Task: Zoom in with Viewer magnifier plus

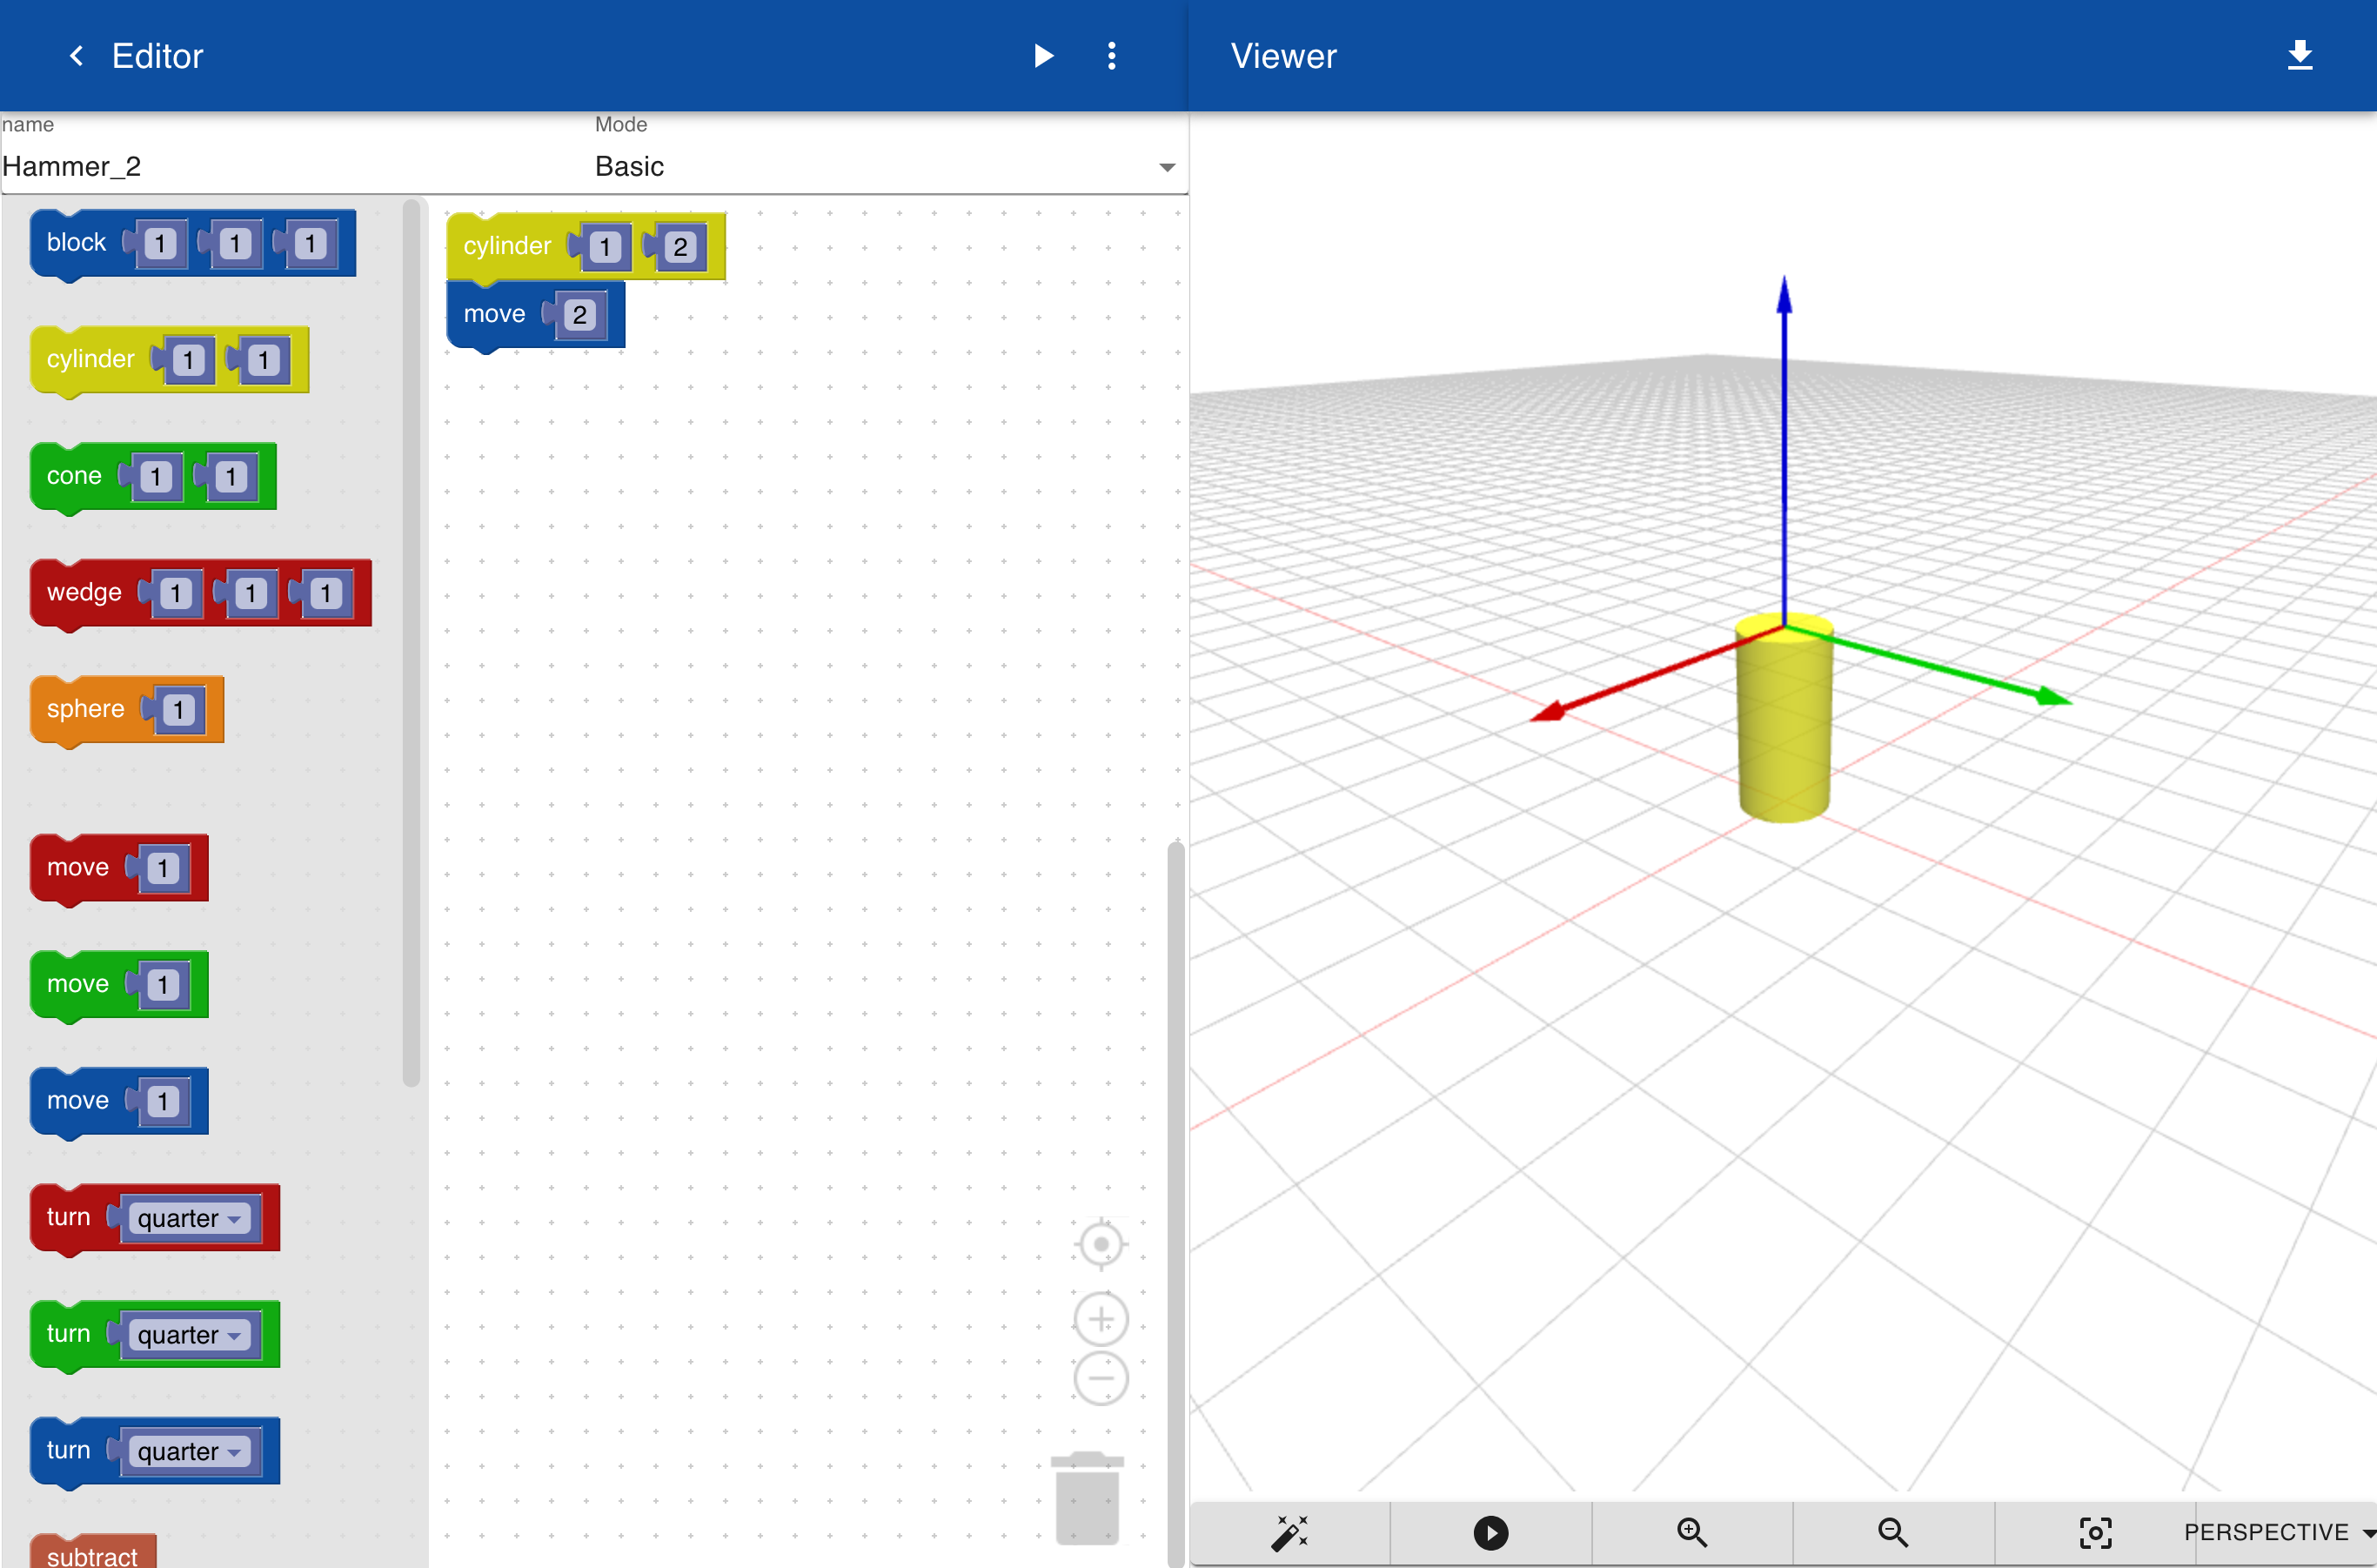Action: 1692,1532
